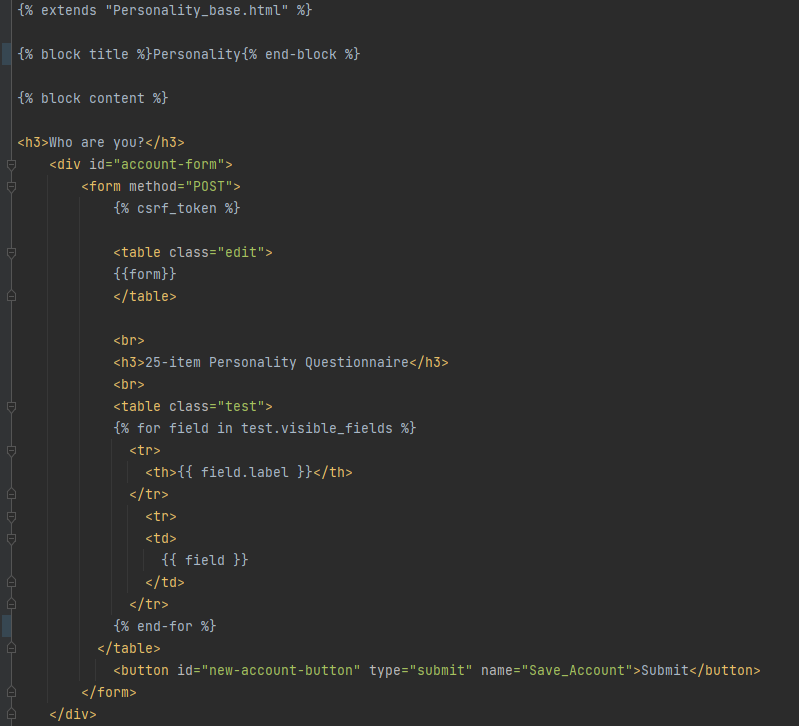The width and height of the screenshot is (799, 726).
Task: Collapse the <td> fold marker in gutter
Action: pos(11,539)
